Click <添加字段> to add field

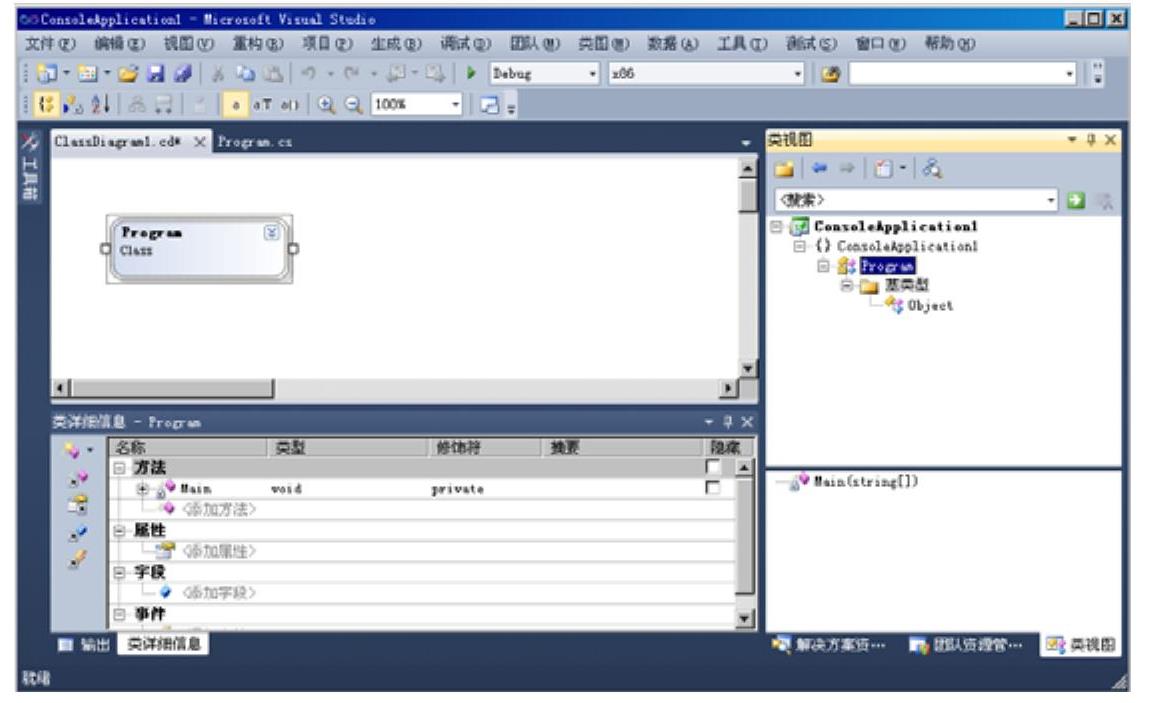pyautogui.click(x=219, y=592)
